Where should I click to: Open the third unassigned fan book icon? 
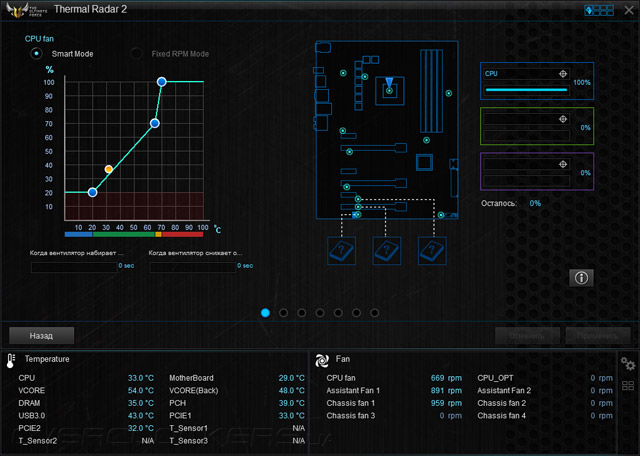point(432,251)
